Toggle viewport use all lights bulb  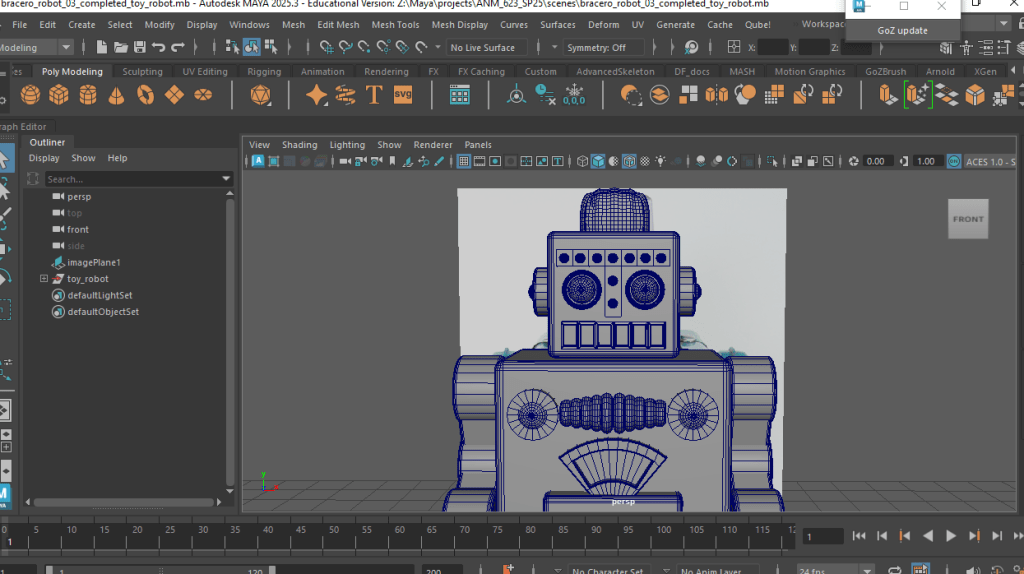659,161
